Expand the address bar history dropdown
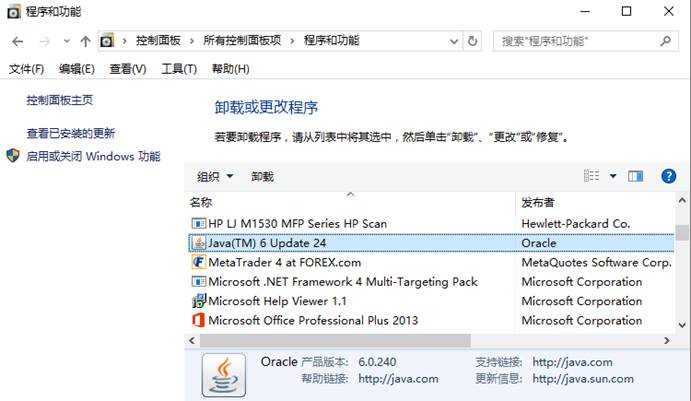The height and width of the screenshot is (401, 691). 454,41
